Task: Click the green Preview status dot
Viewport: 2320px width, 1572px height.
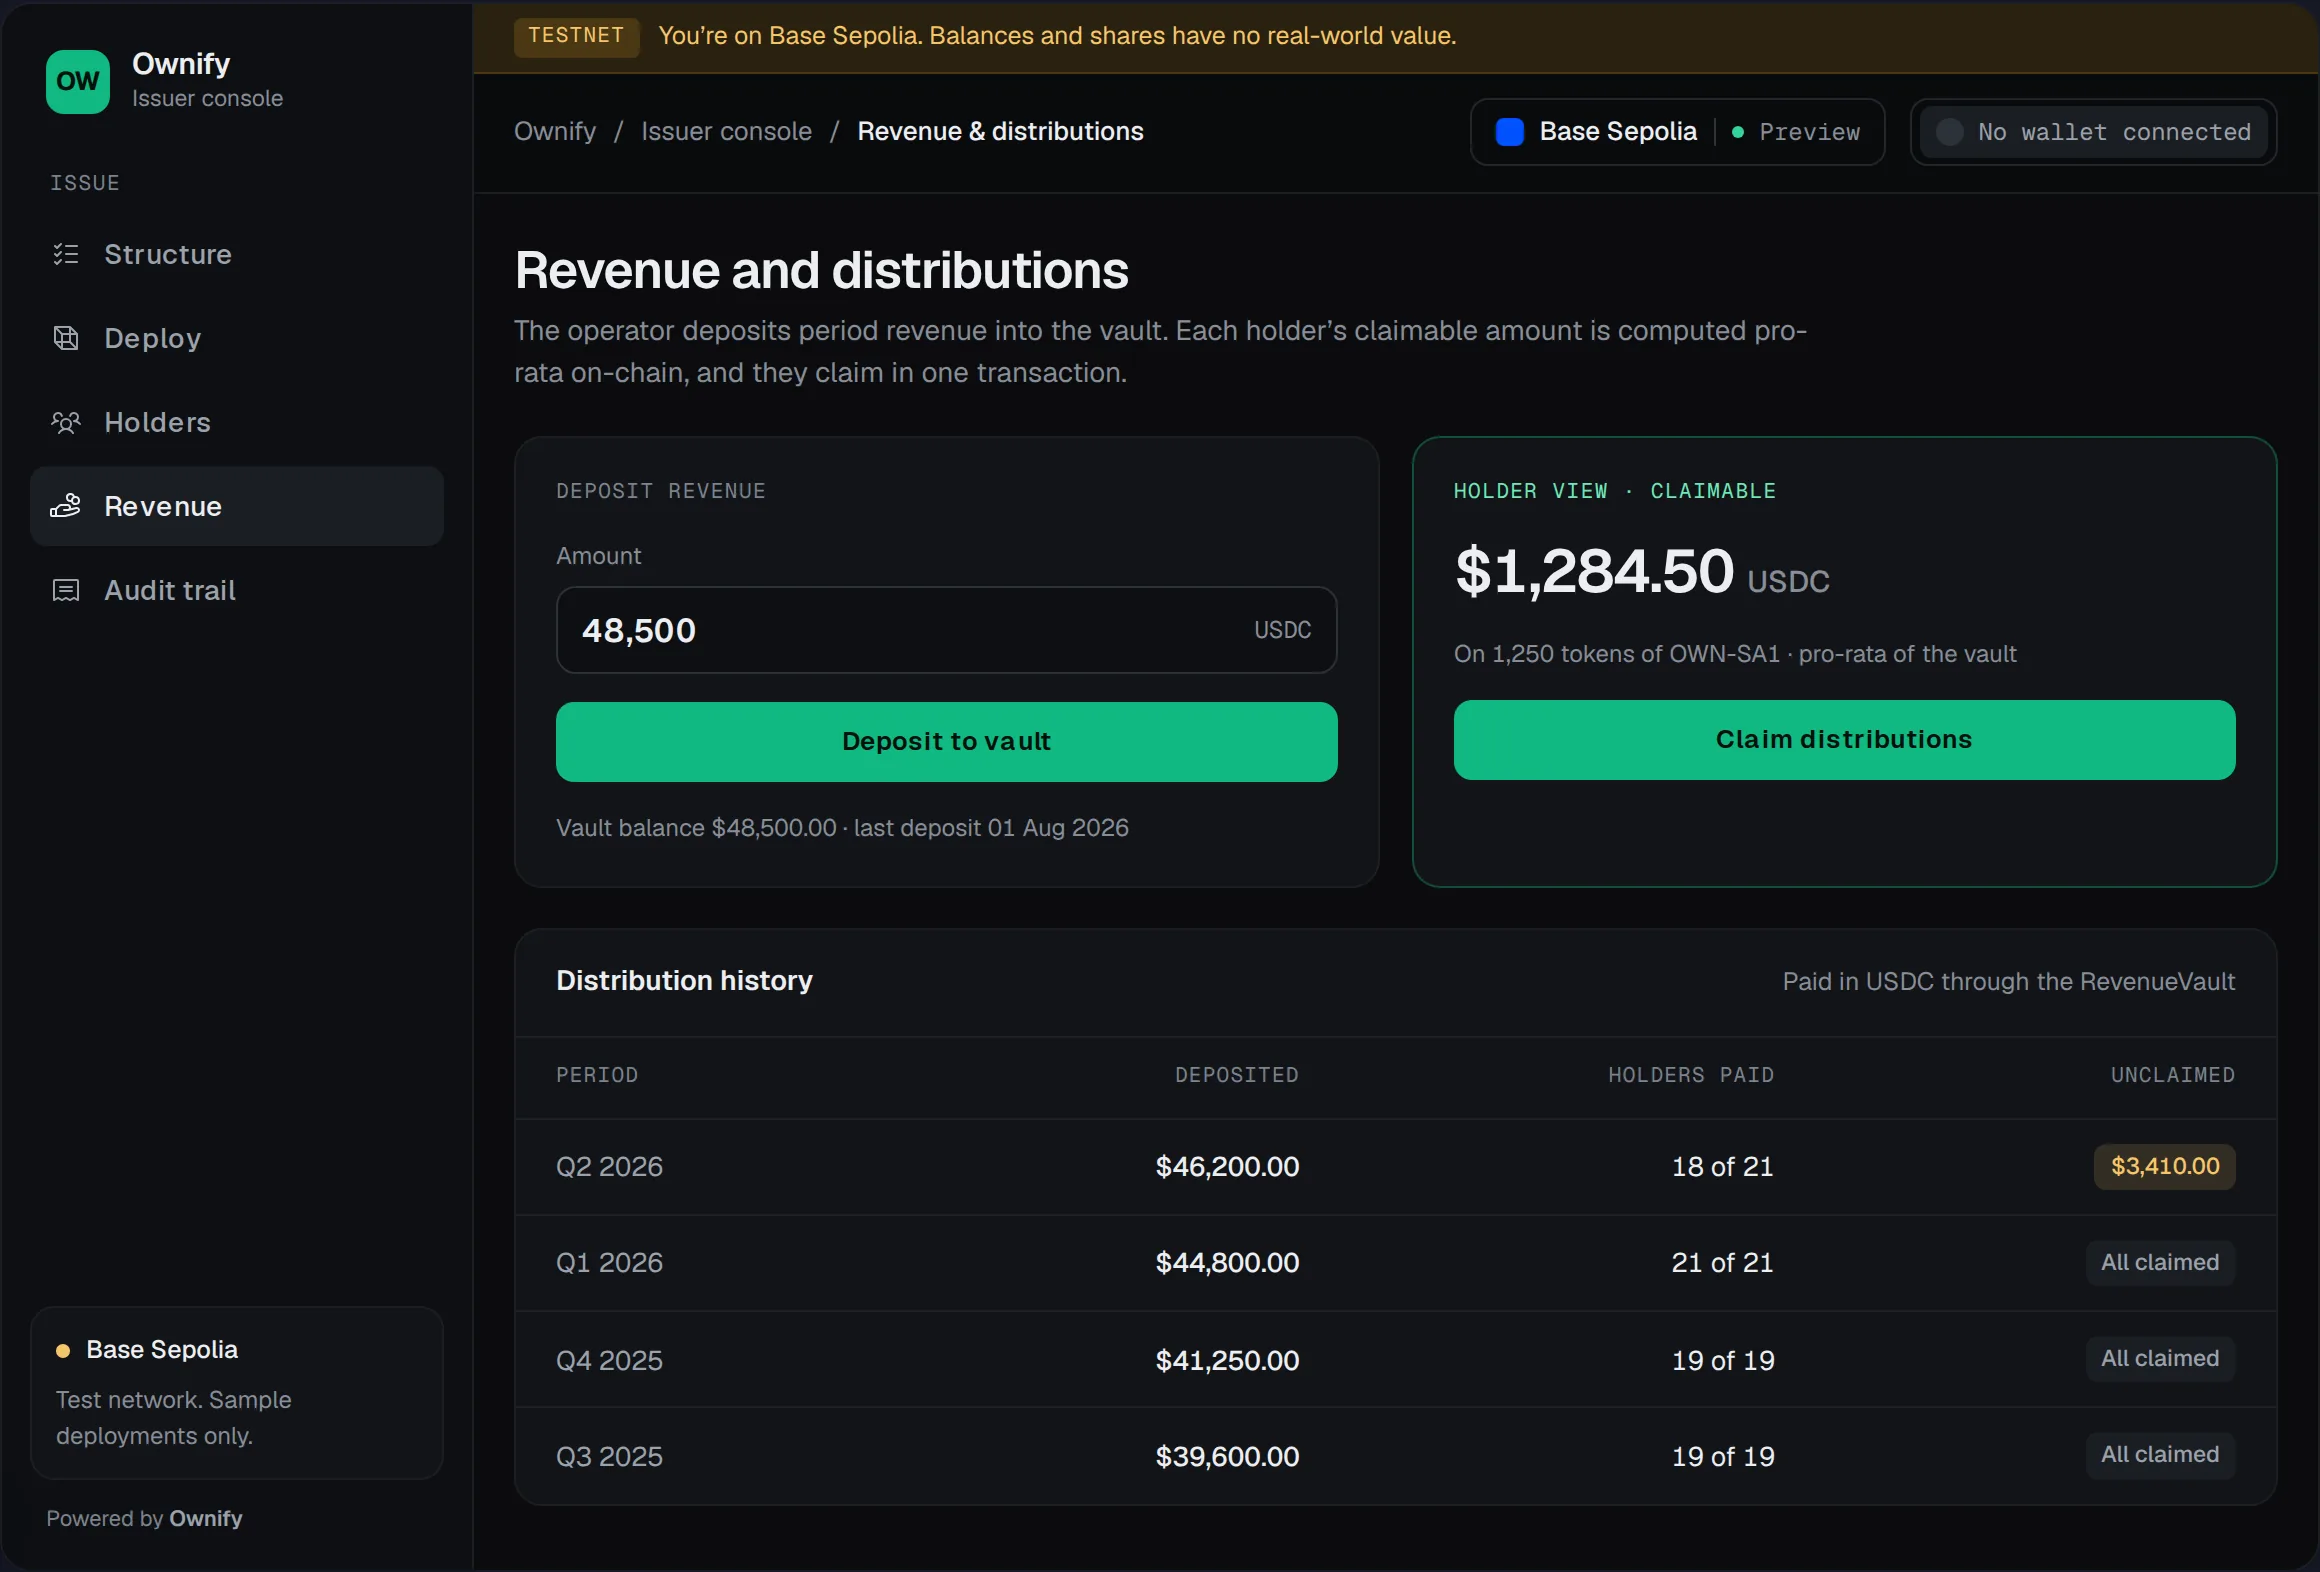Action: click(x=1738, y=132)
